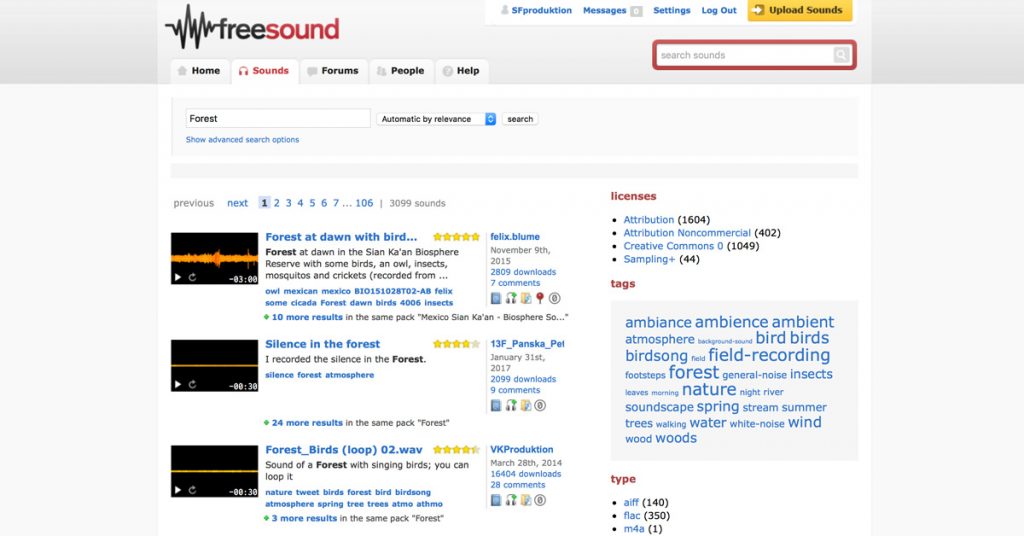1024x536 pixels.
Task: Select the Sounds tab
Action: [x=264, y=71]
